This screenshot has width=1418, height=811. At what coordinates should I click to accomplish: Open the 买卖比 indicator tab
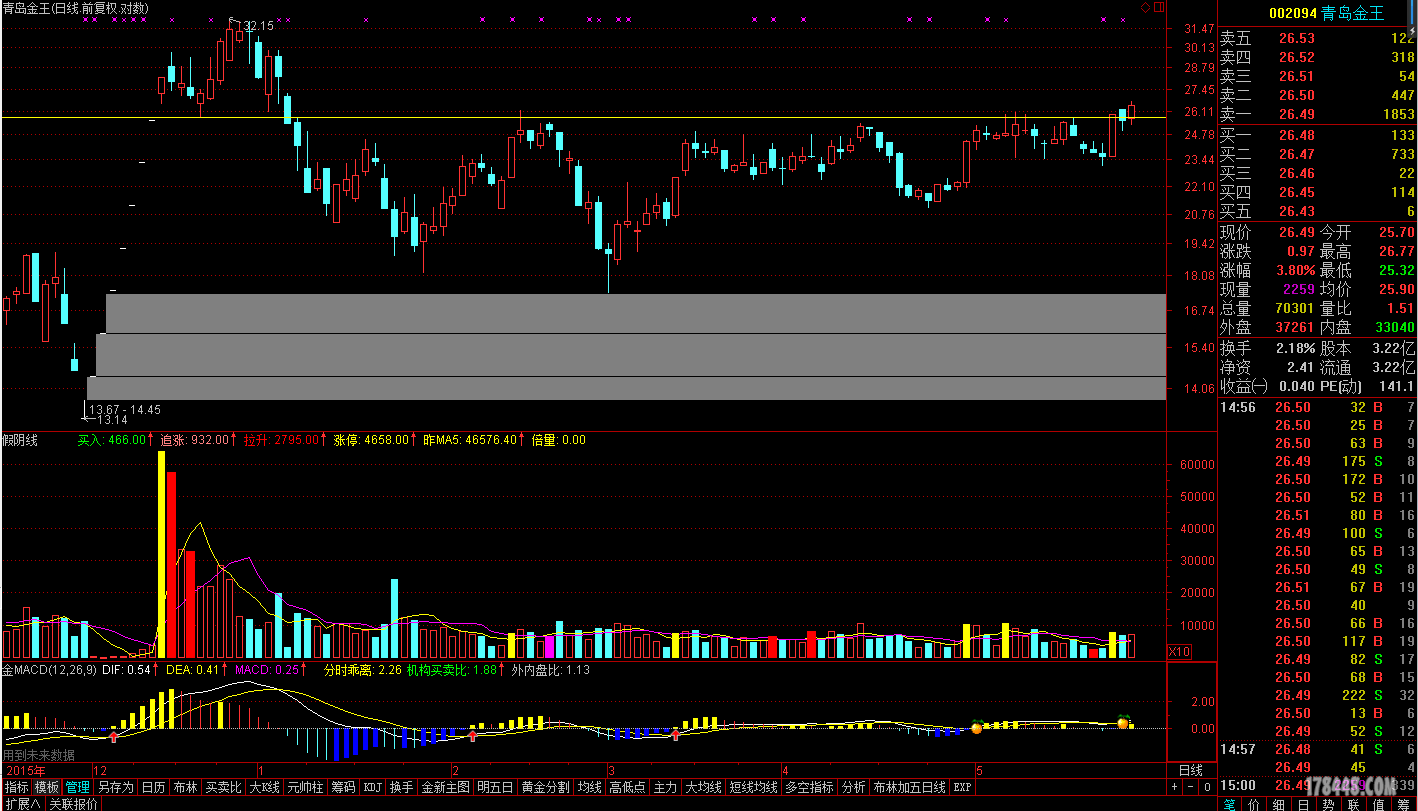[223, 787]
